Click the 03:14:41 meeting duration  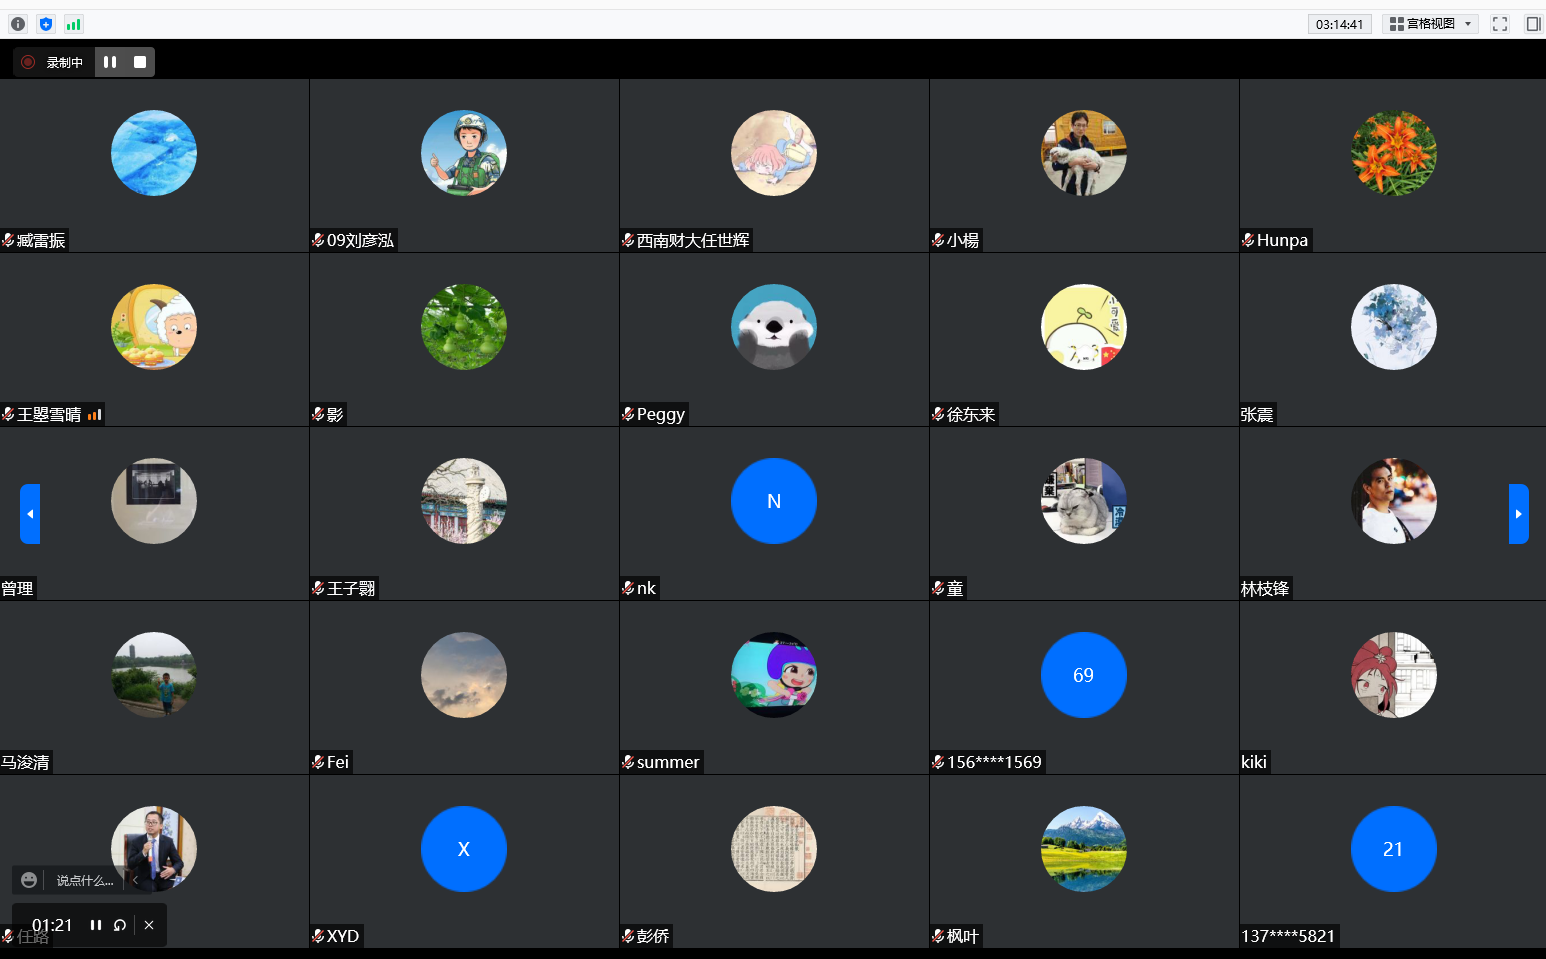click(1339, 24)
